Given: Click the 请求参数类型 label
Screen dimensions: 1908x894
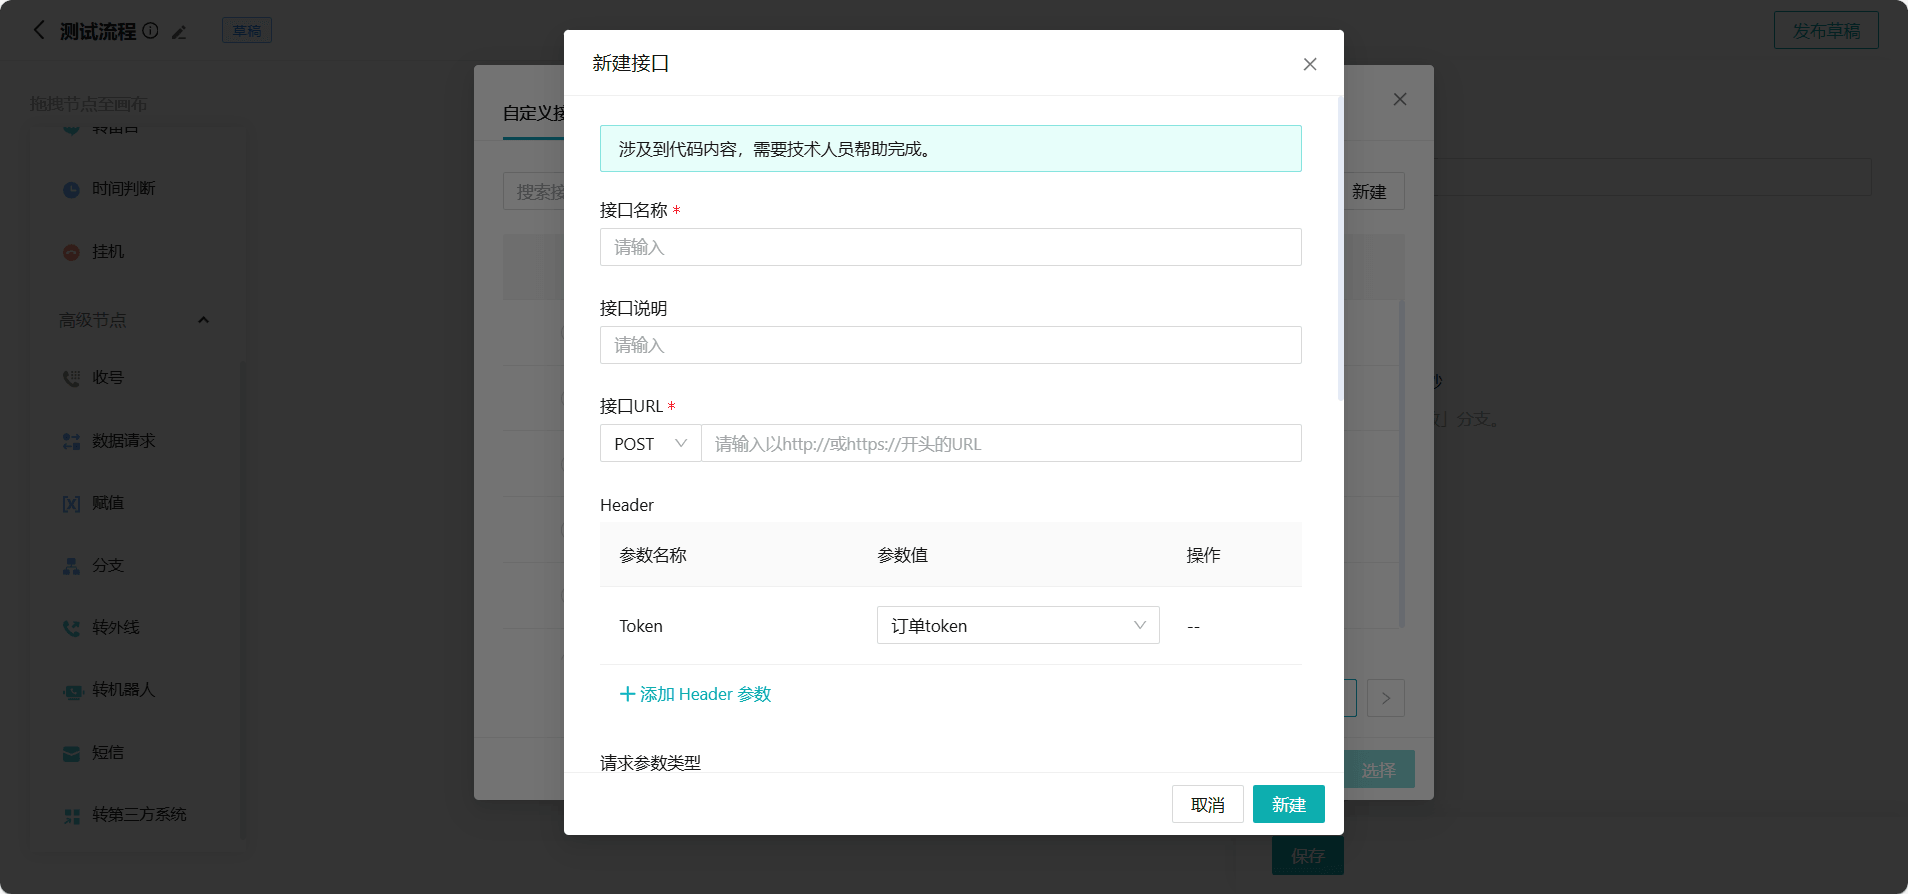Looking at the screenshot, I should [650, 763].
